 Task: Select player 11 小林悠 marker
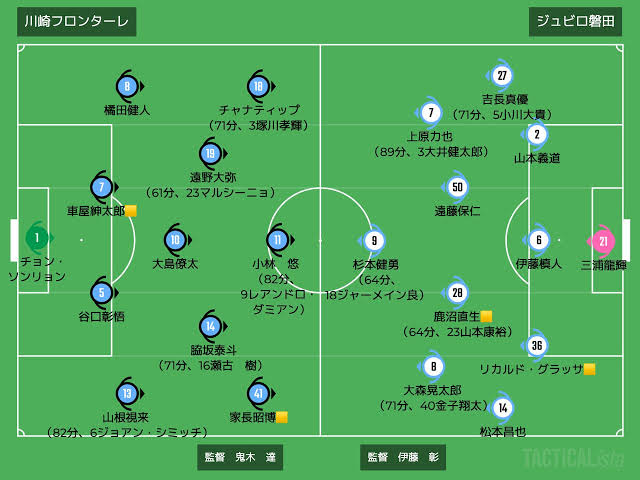click(278, 240)
